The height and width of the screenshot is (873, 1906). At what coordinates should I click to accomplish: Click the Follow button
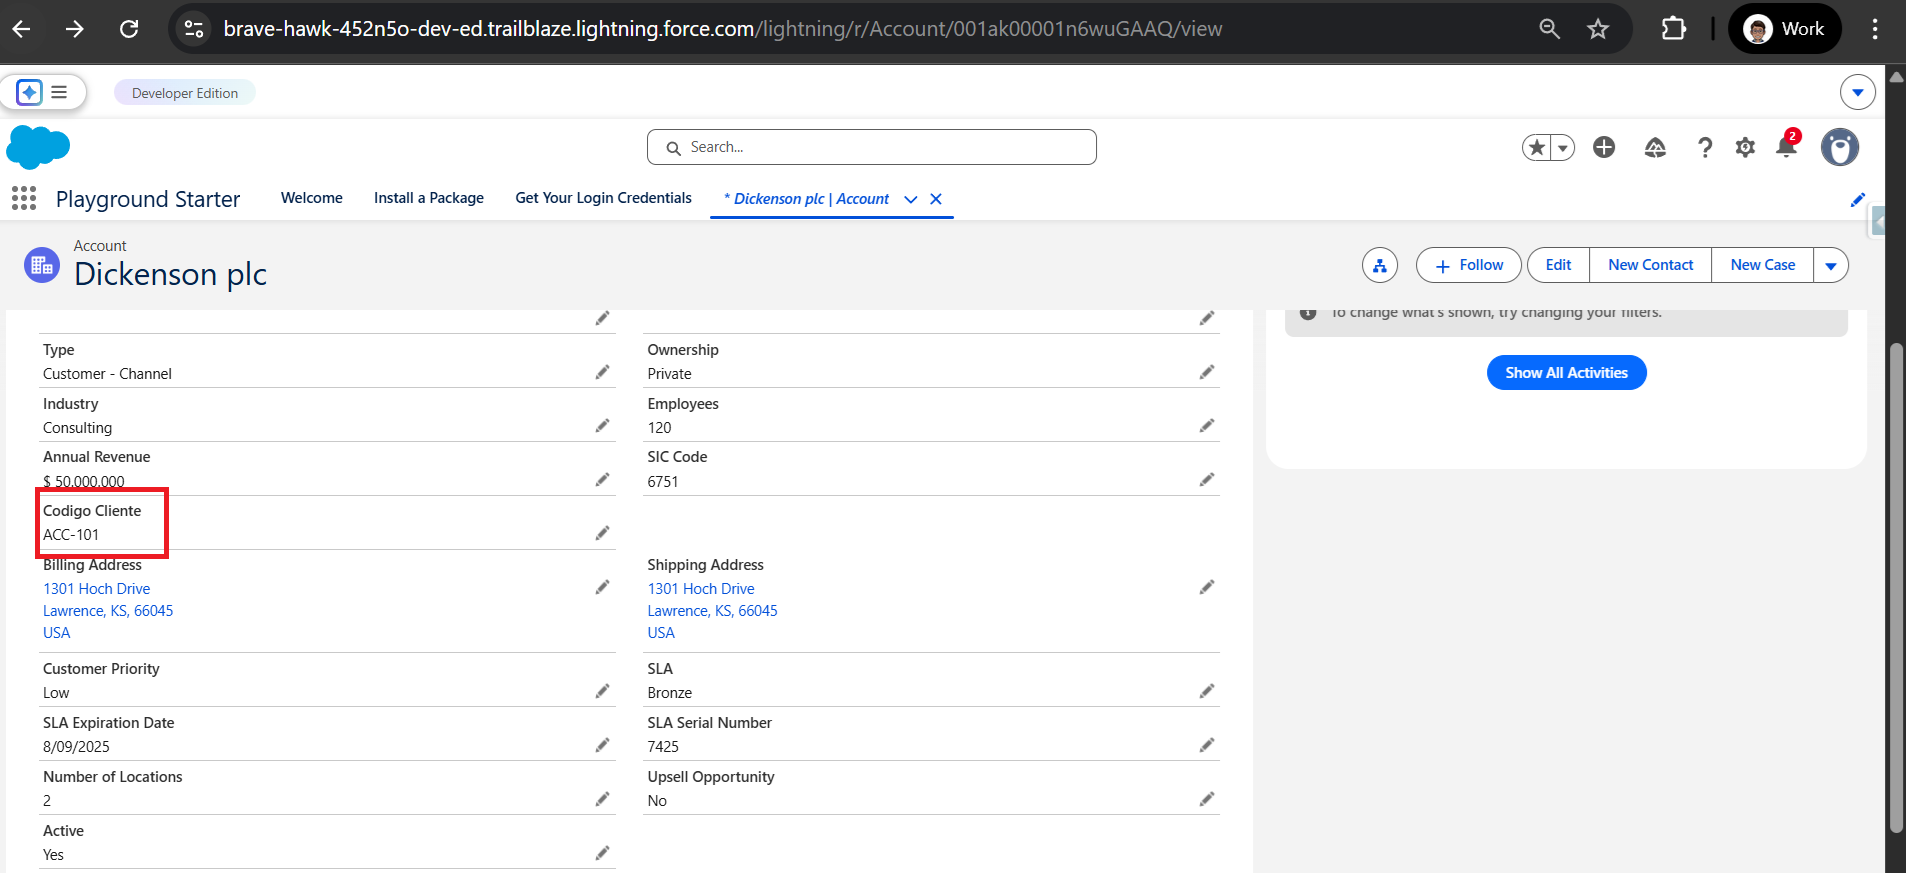(1468, 265)
